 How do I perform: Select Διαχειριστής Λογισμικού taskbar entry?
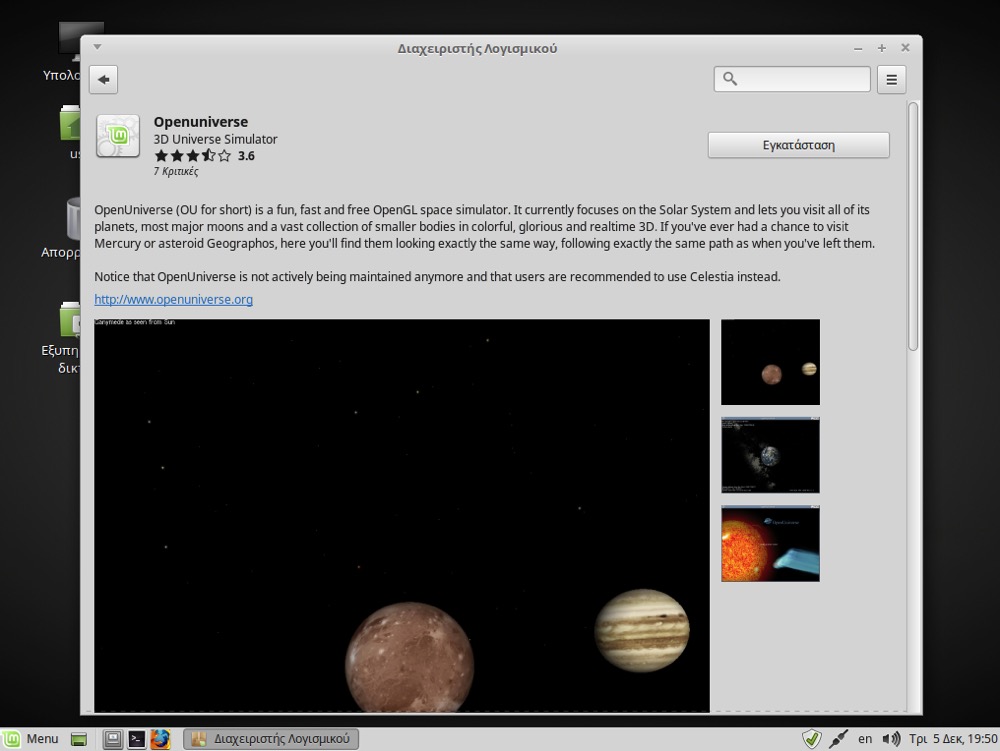[271, 739]
